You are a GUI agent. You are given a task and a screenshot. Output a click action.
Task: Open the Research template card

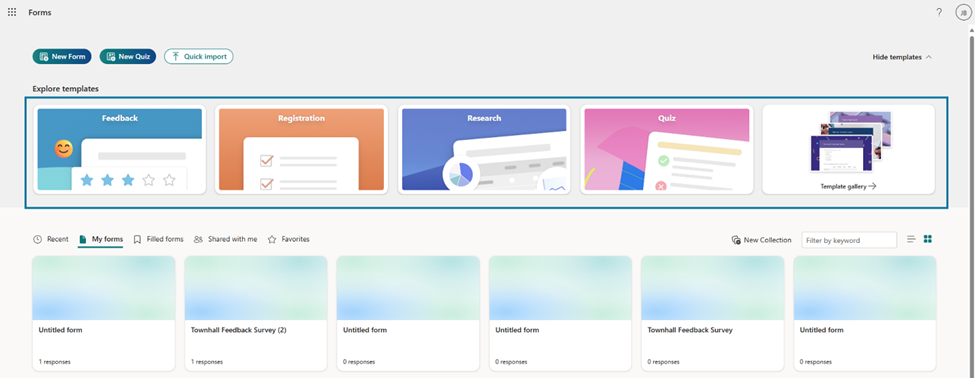[x=484, y=149]
